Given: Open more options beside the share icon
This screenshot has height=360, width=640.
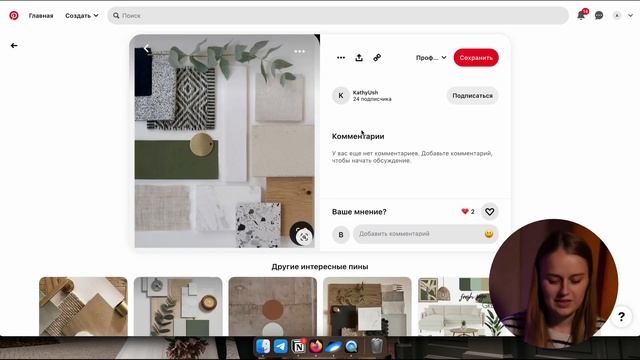Looking at the screenshot, I should (341, 58).
